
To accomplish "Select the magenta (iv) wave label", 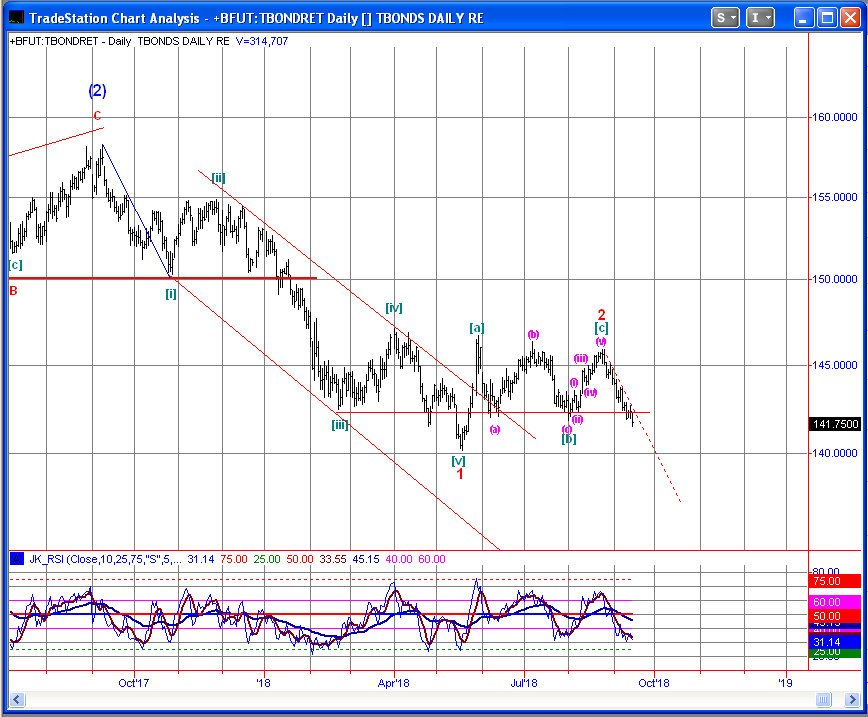I will click(x=591, y=393).
